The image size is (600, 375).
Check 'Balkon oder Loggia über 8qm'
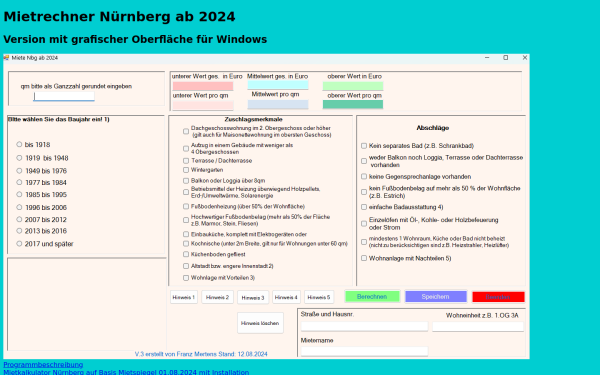point(186,181)
